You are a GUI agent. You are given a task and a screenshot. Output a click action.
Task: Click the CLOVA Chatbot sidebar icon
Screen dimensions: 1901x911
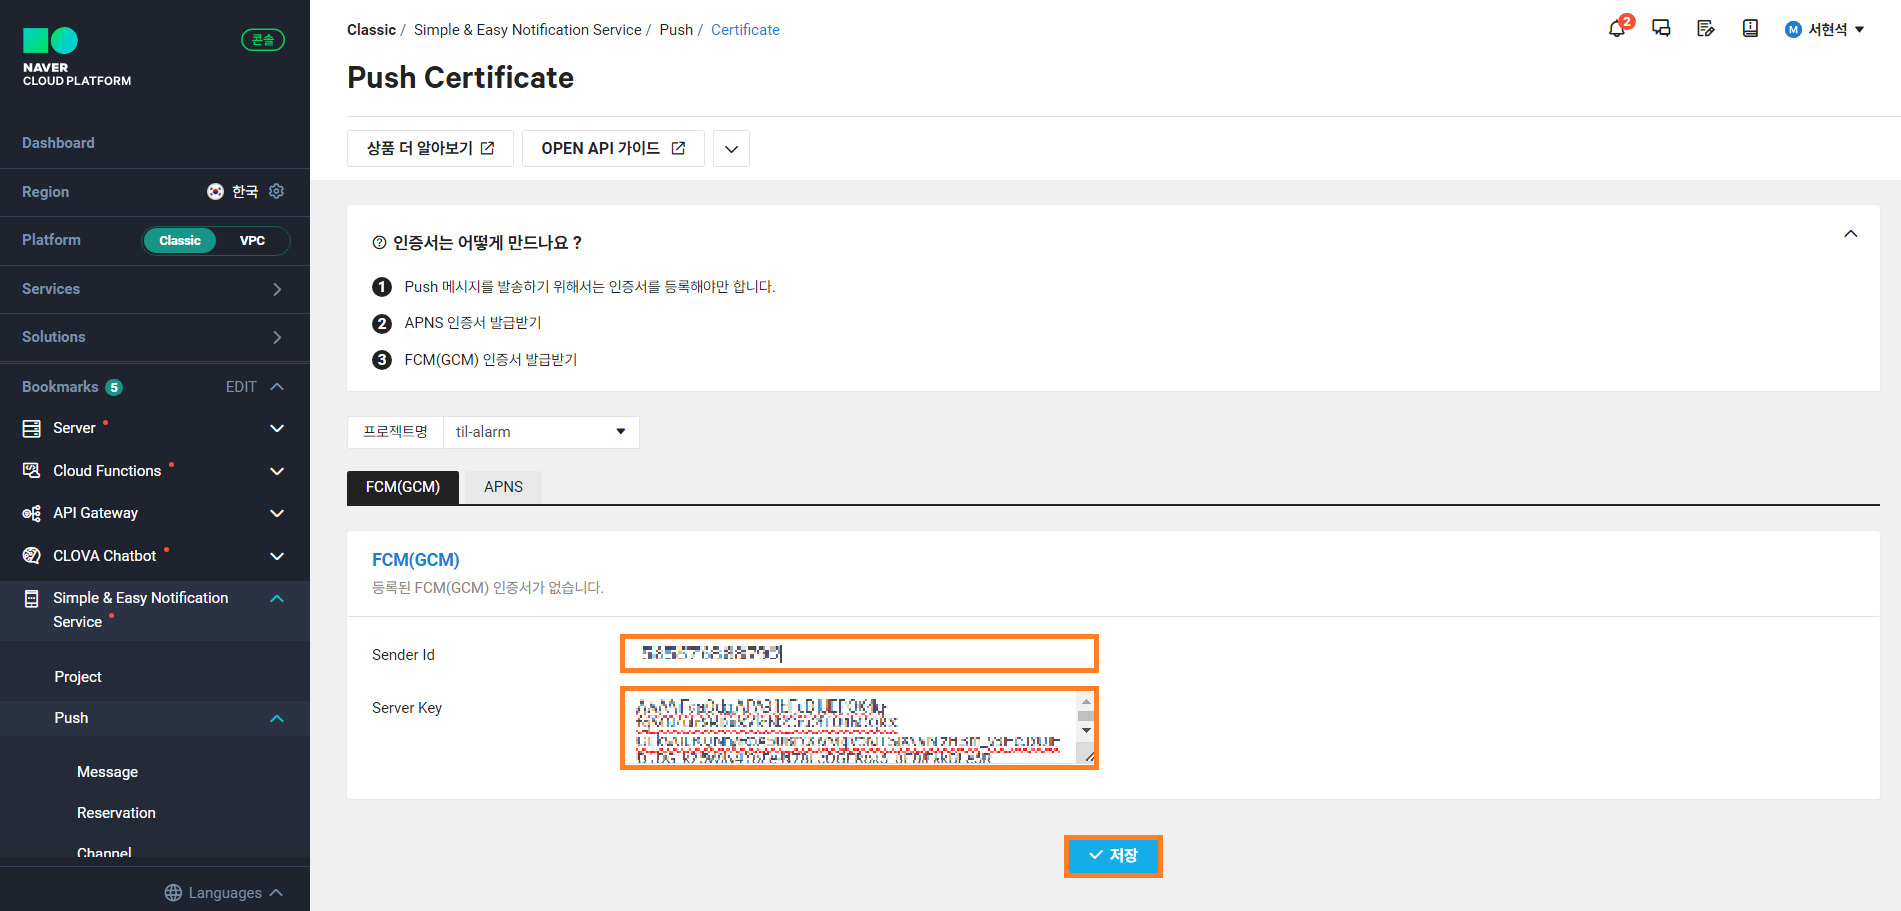pyautogui.click(x=32, y=555)
